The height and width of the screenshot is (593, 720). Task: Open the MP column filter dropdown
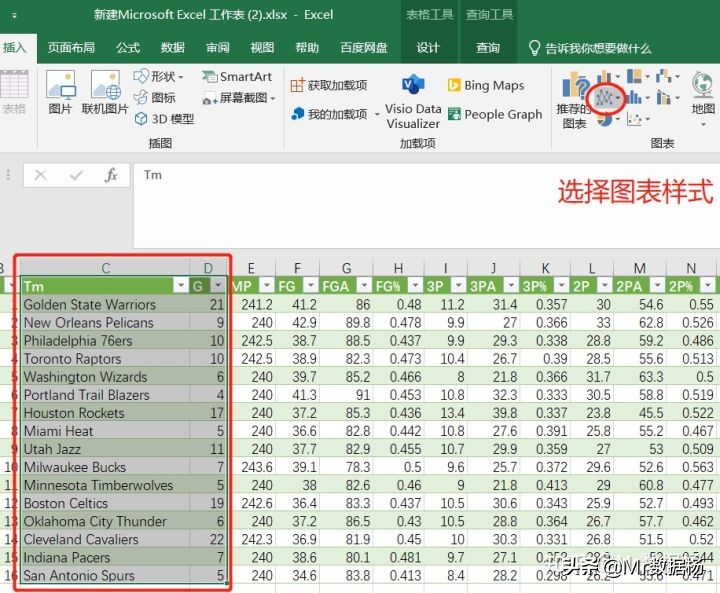point(266,286)
